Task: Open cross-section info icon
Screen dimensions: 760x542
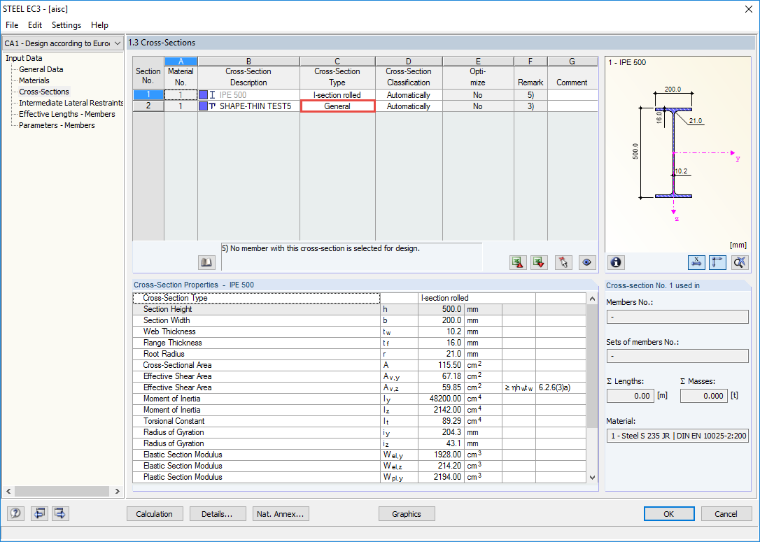Action: click(616, 262)
